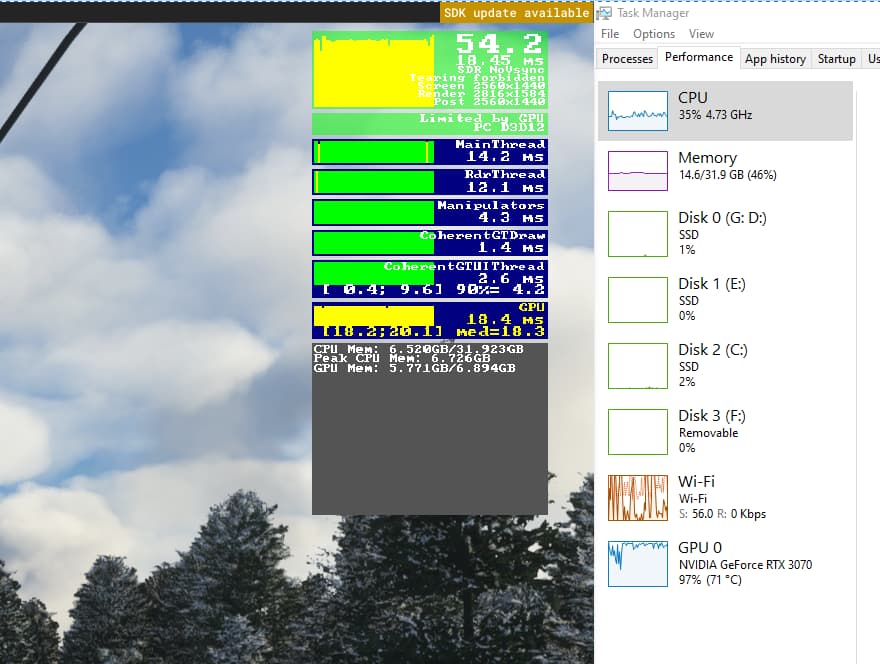
Task: Select the Disk 2 (C:) graph icon
Action: pos(637,365)
